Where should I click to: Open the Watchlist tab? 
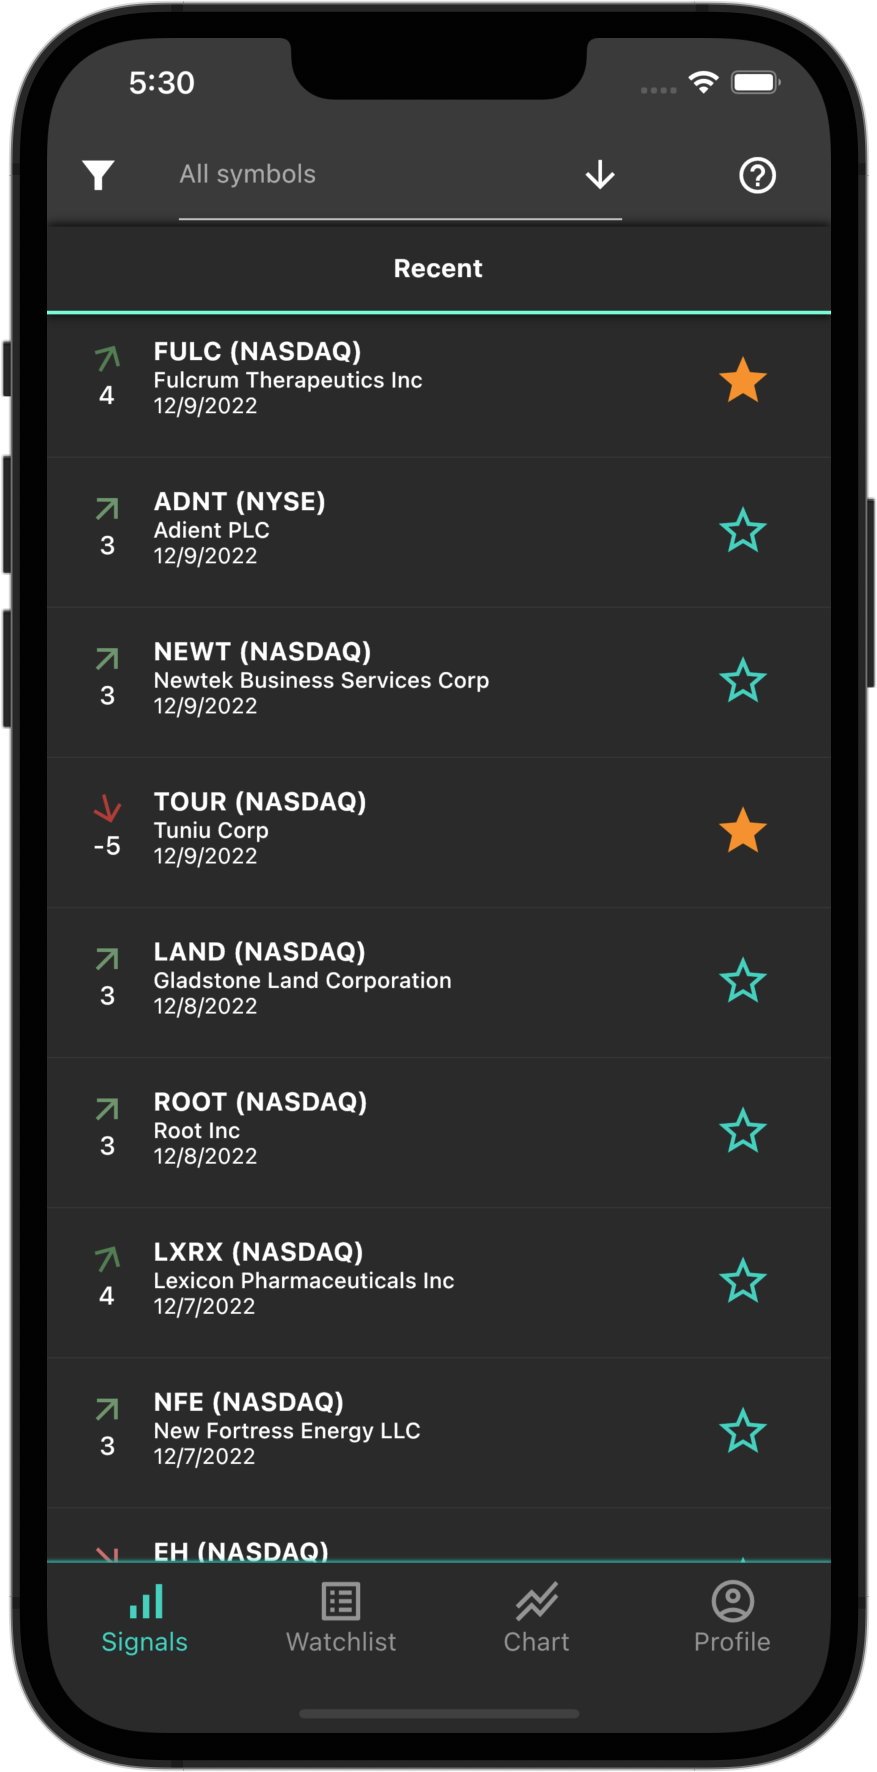pos(341,1618)
